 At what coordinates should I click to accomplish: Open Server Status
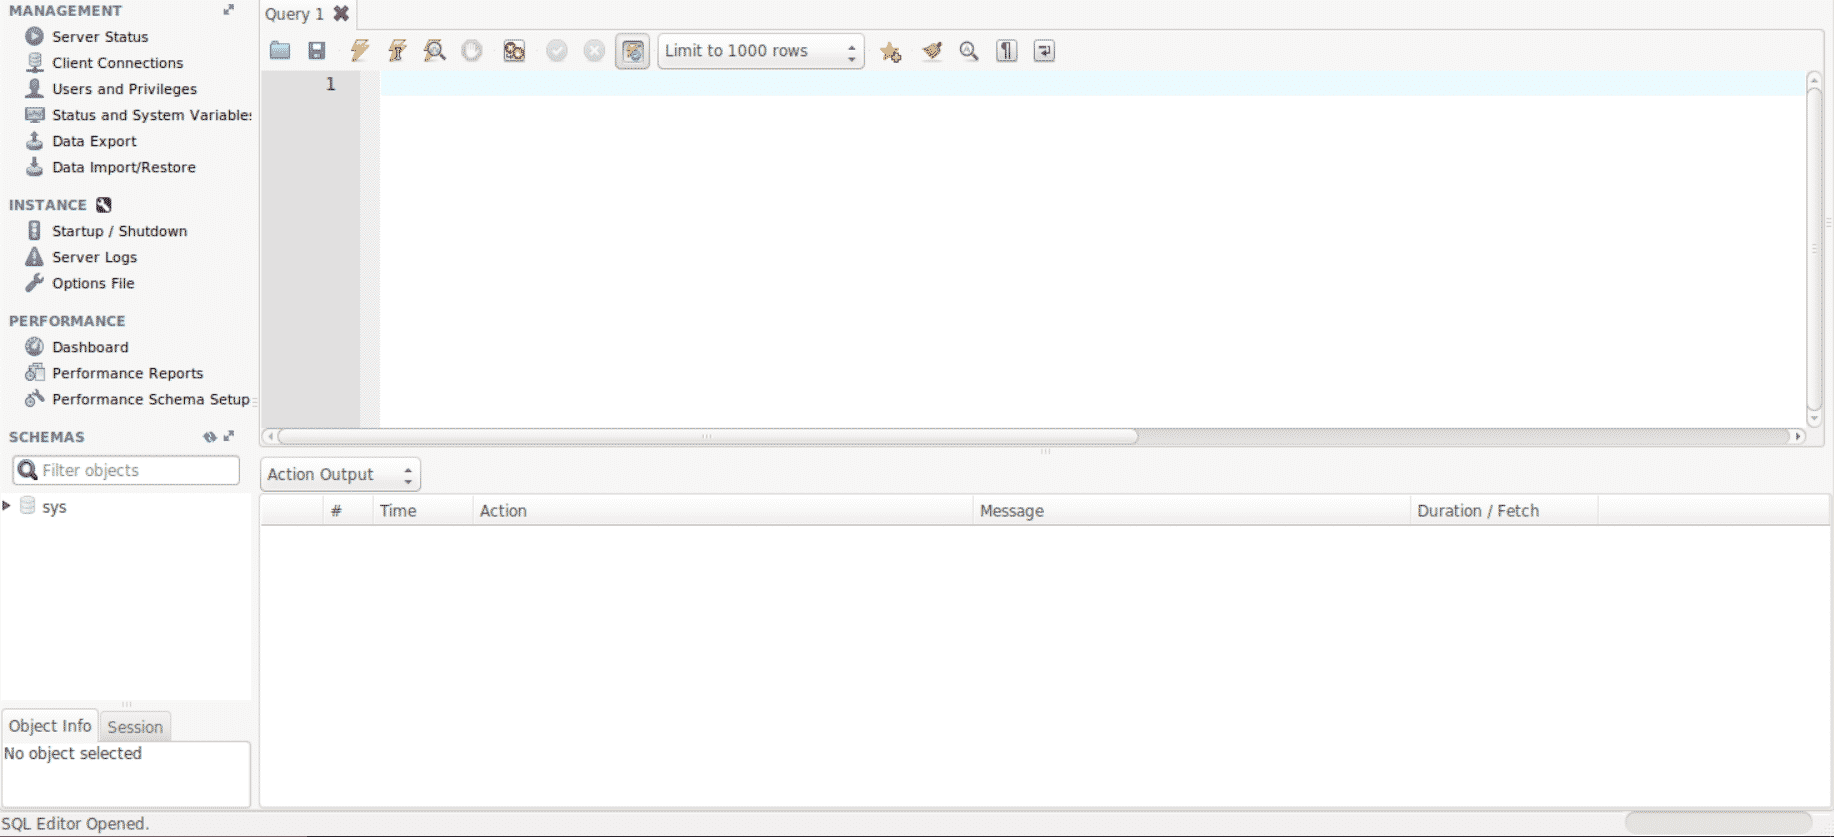tap(100, 37)
